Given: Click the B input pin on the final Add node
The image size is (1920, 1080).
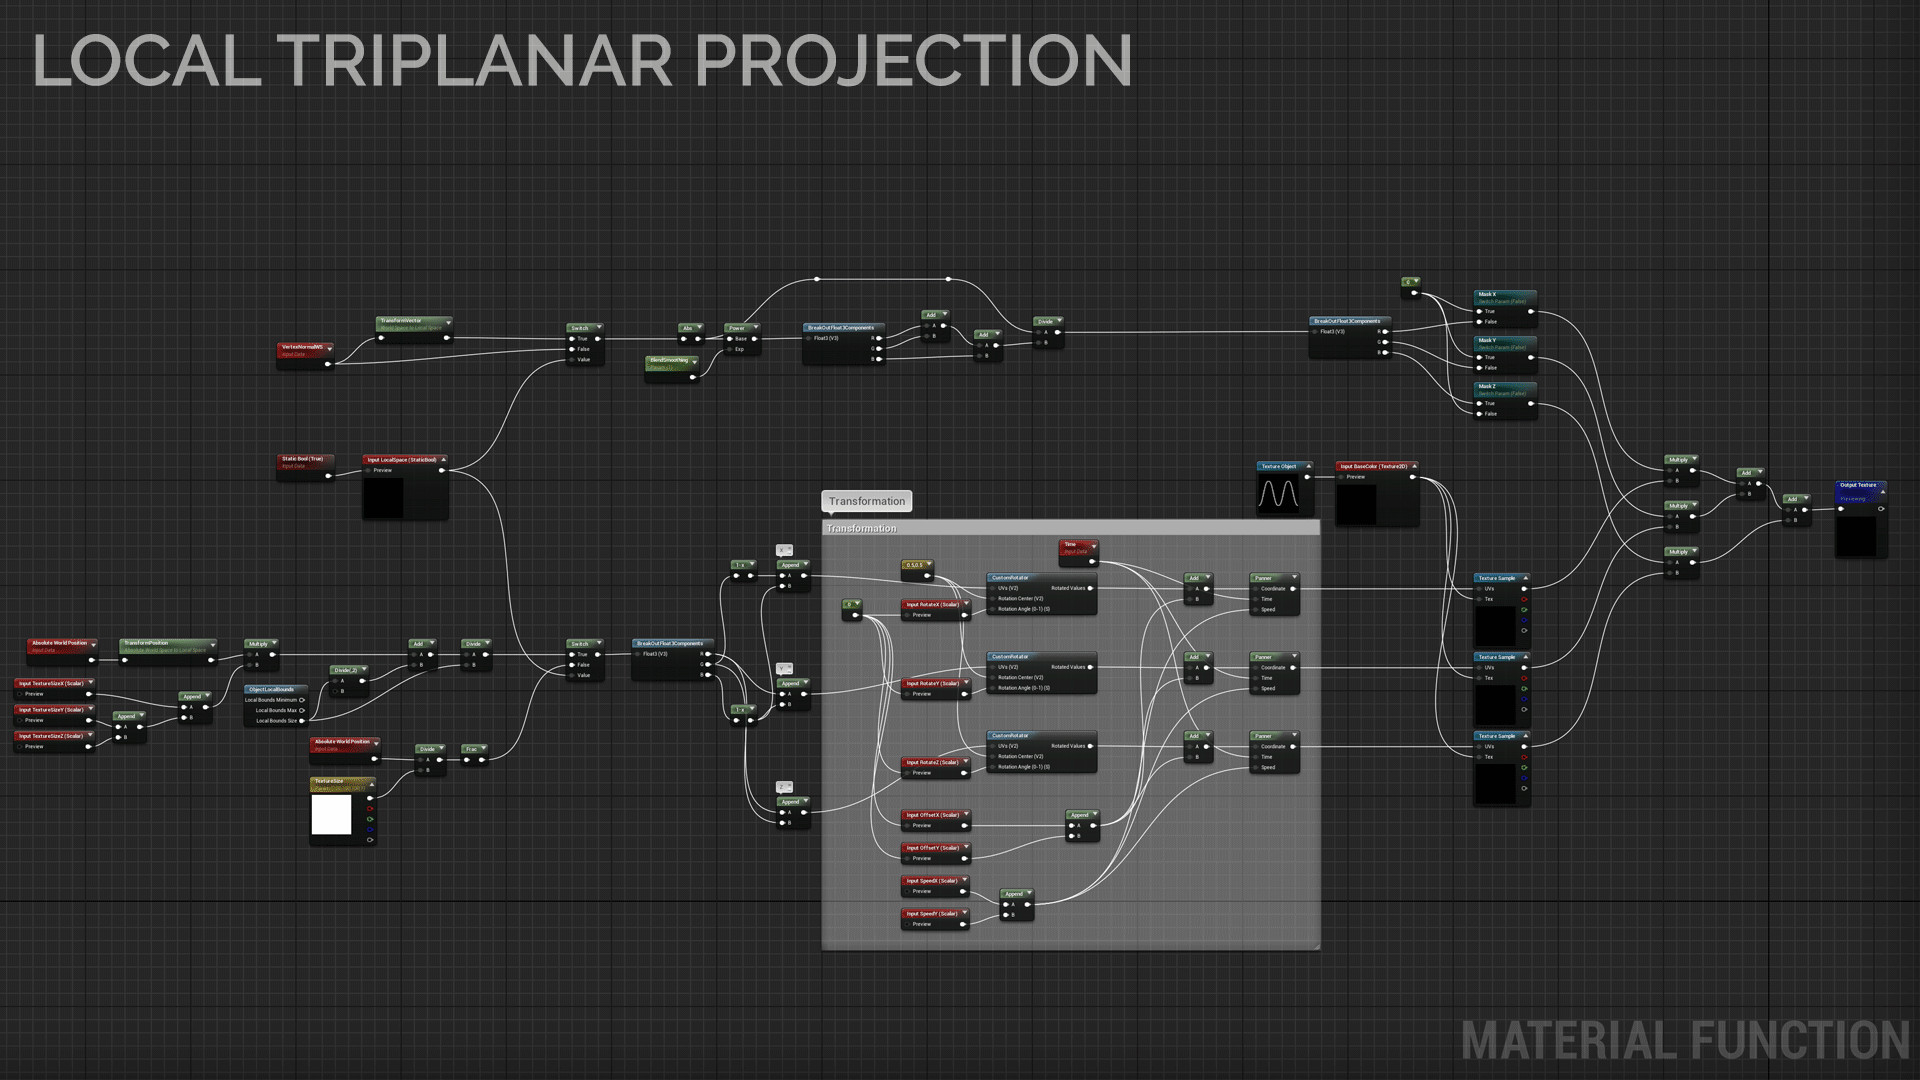Looking at the screenshot, I should 1788,520.
